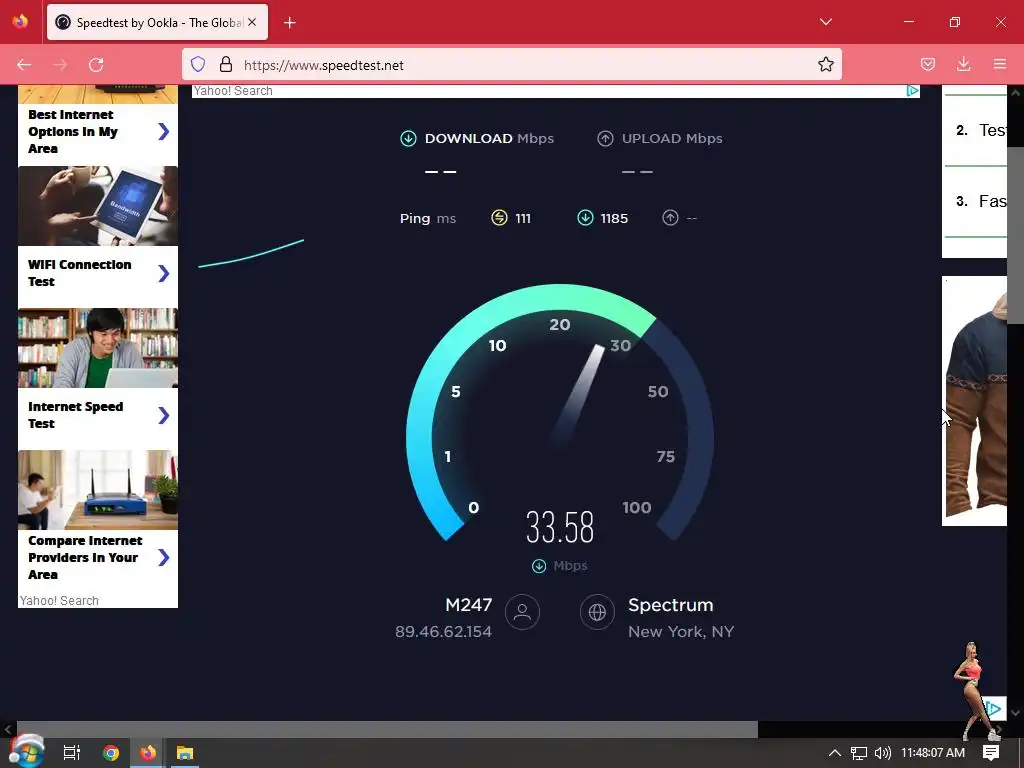Click the DOWNLOAD Mbps arrow icon
Screen dimensions: 1024x768
[x=408, y=138]
